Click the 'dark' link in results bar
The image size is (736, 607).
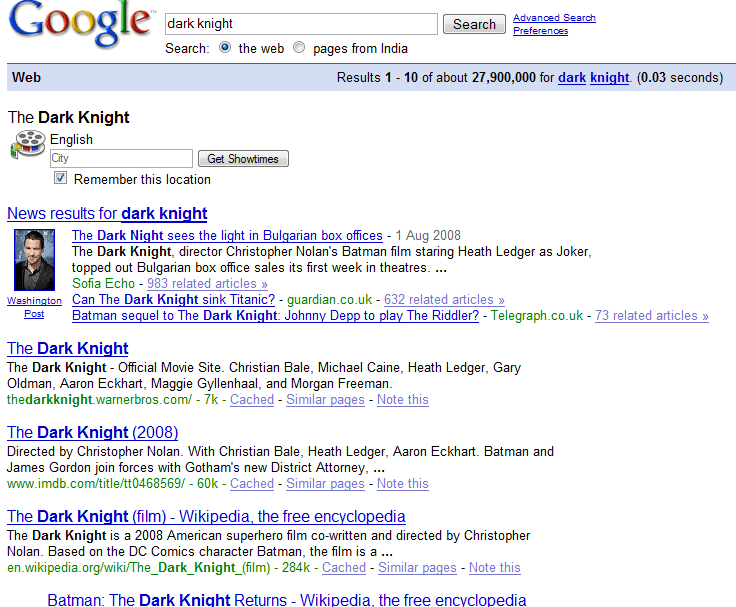coord(572,77)
